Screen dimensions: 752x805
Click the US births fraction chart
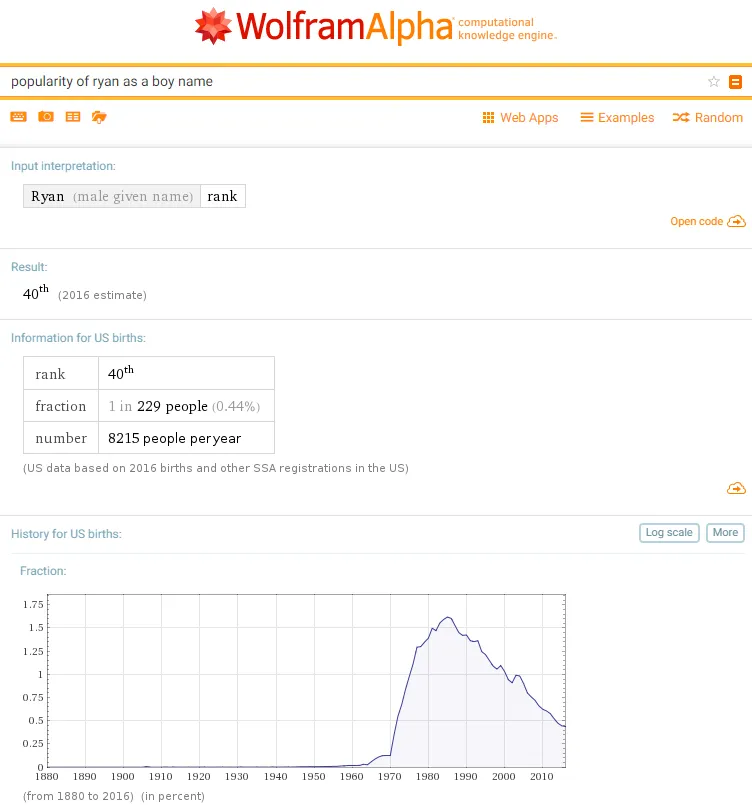(306, 681)
